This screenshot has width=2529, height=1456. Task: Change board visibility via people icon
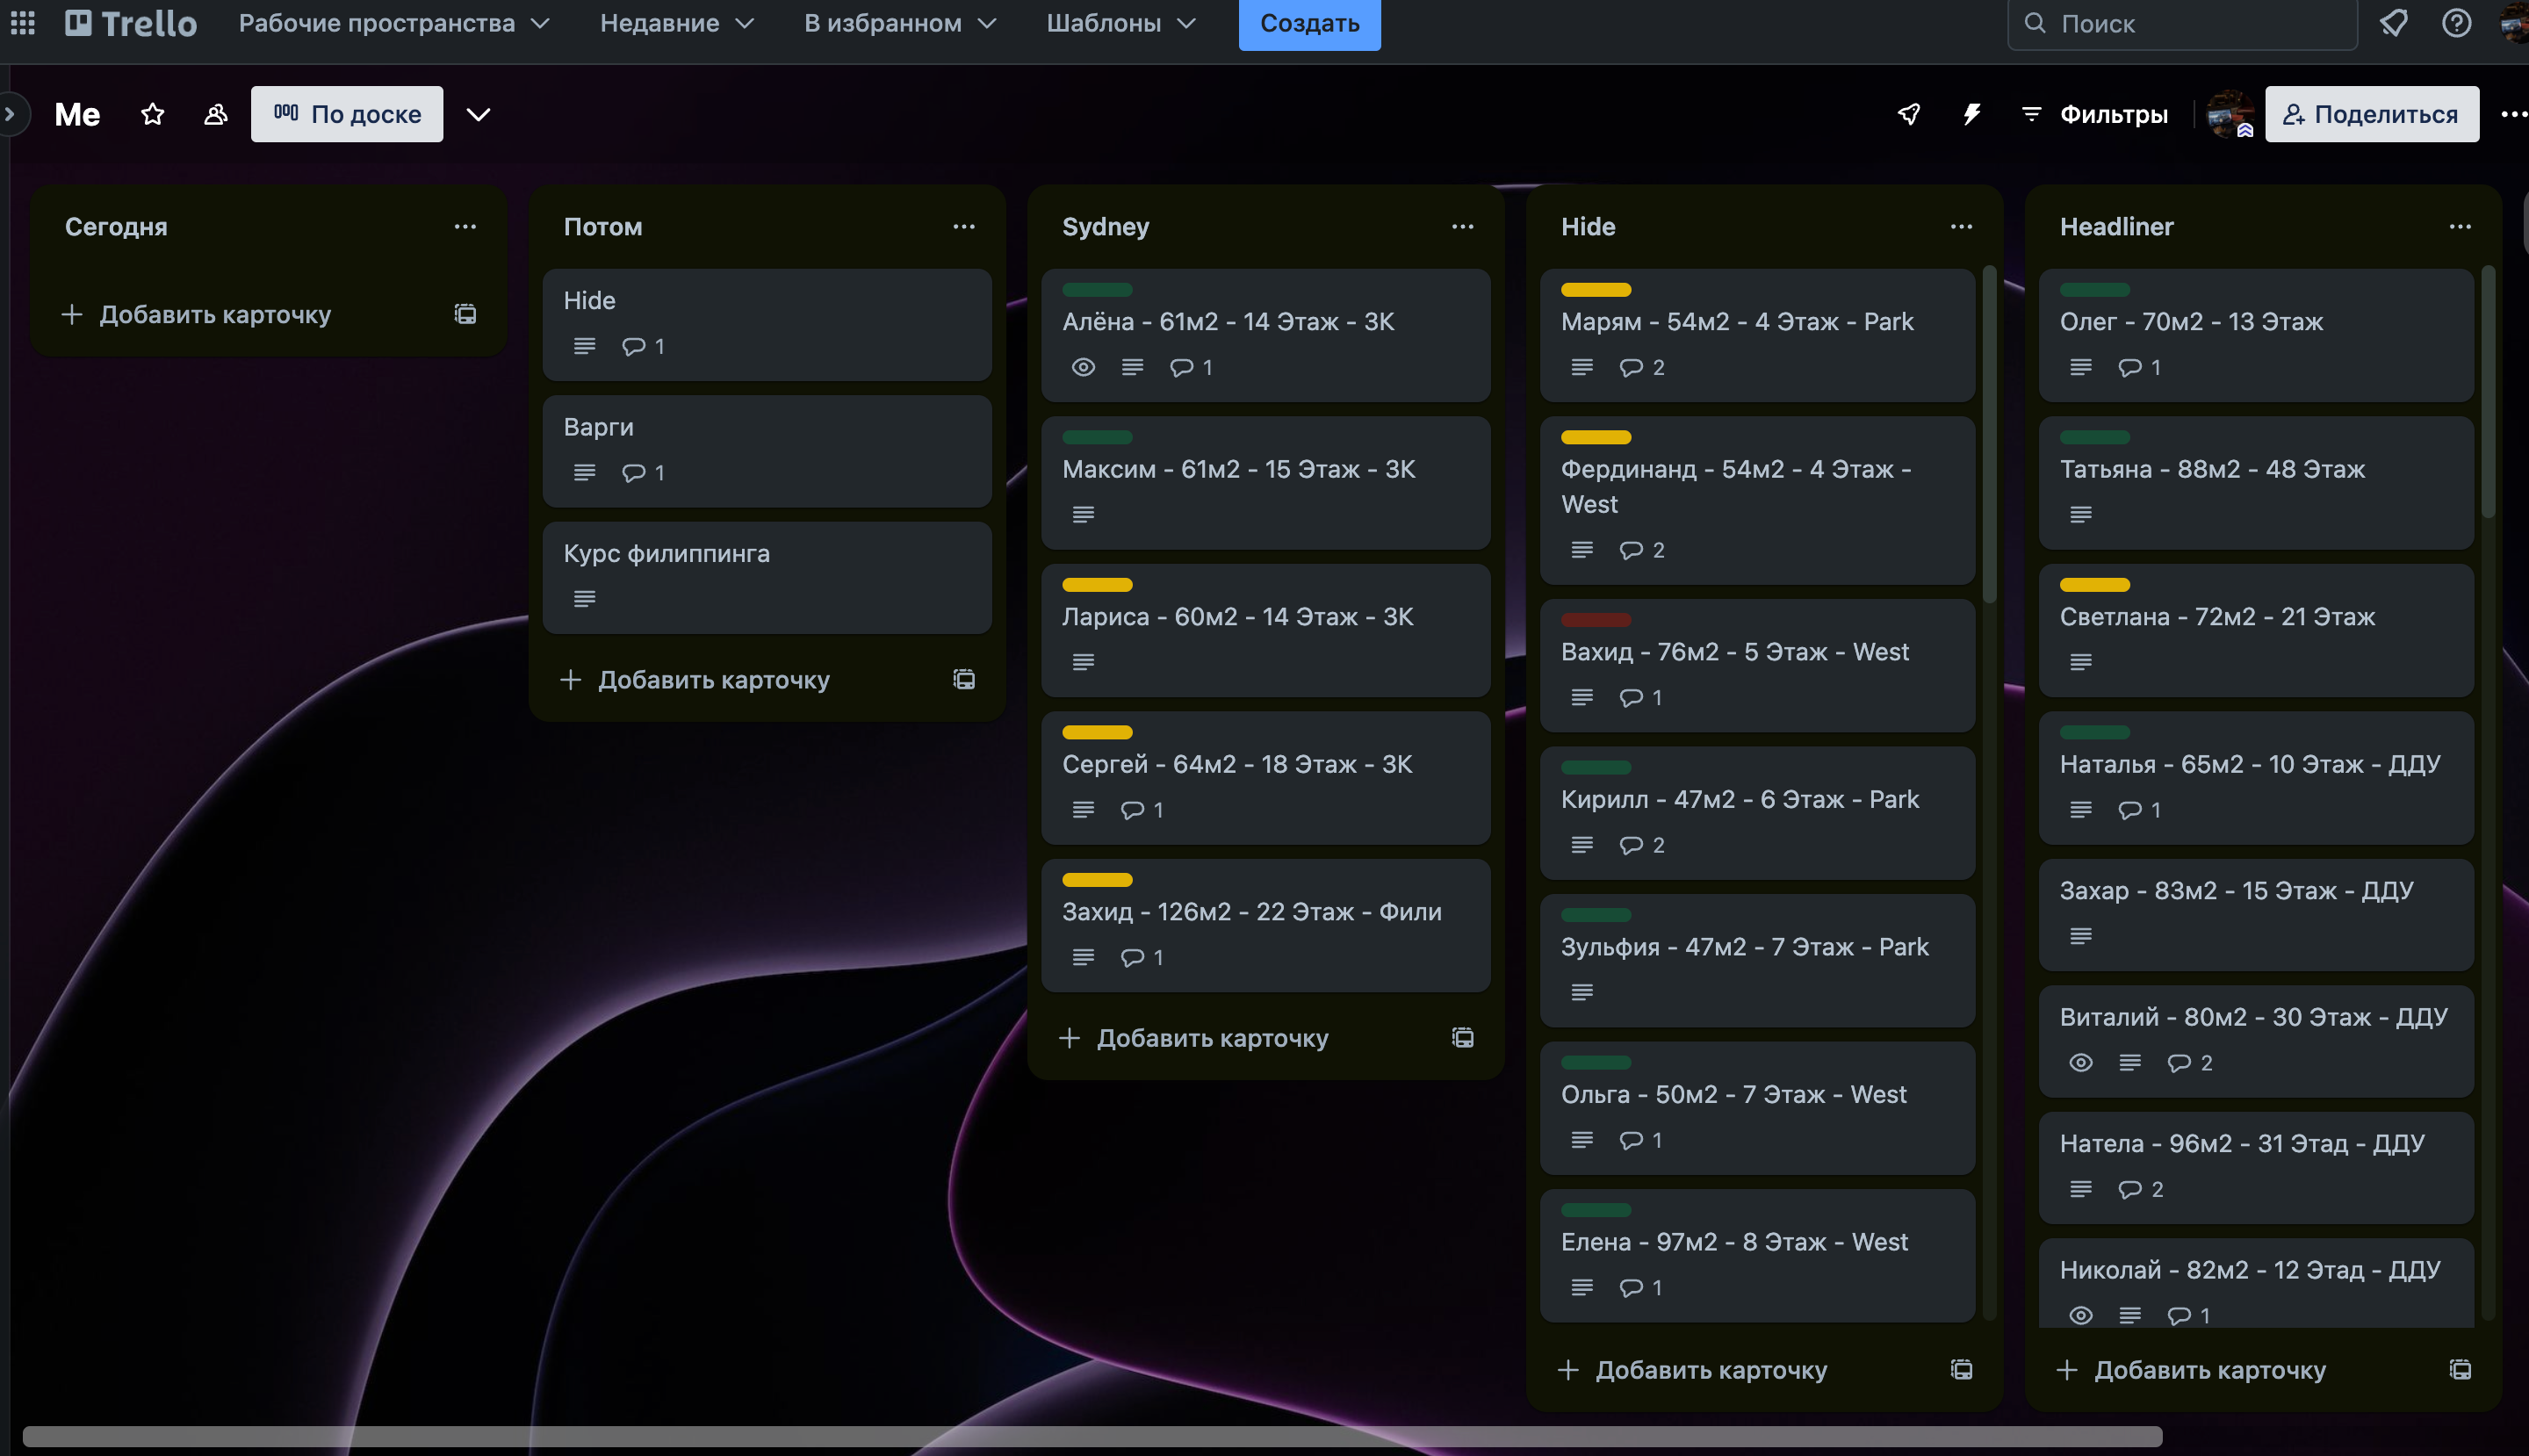pyautogui.click(x=215, y=114)
